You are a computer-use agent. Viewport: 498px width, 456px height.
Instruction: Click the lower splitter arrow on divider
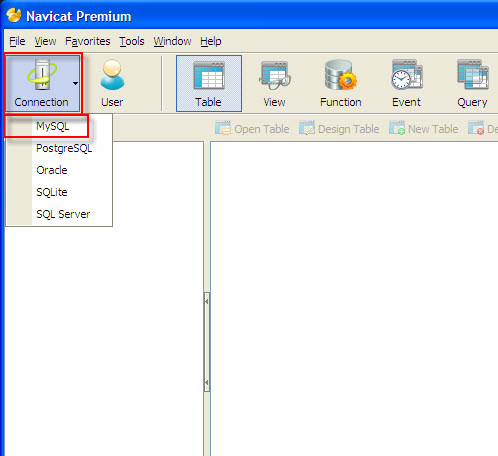(x=207, y=382)
